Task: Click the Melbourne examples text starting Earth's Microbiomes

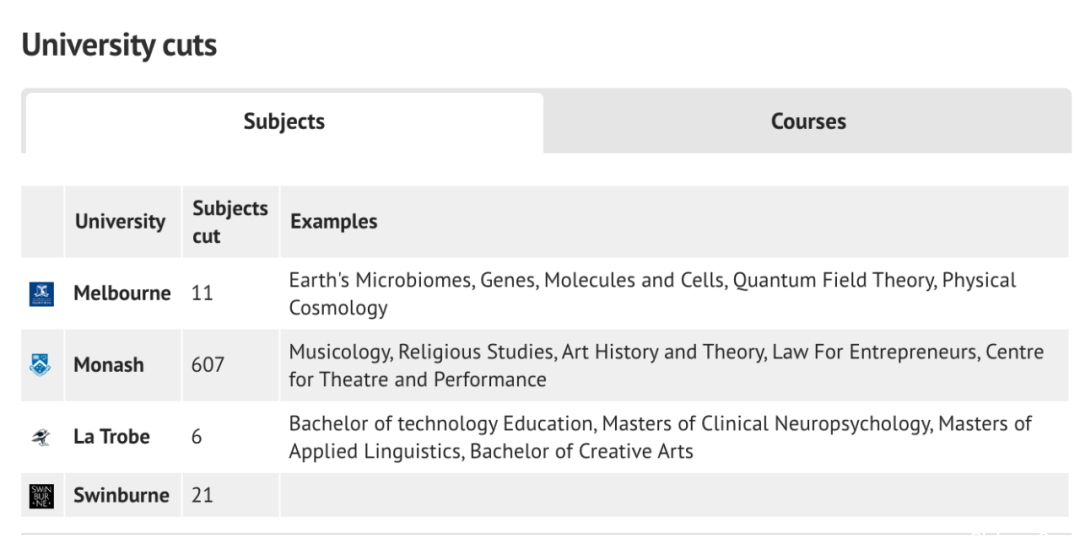Action: (652, 294)
